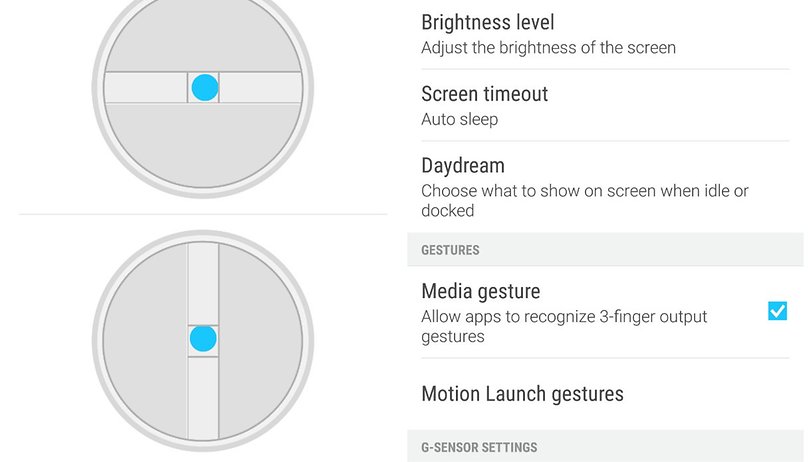Click the blue dot in horizontal level

[205, 87]
